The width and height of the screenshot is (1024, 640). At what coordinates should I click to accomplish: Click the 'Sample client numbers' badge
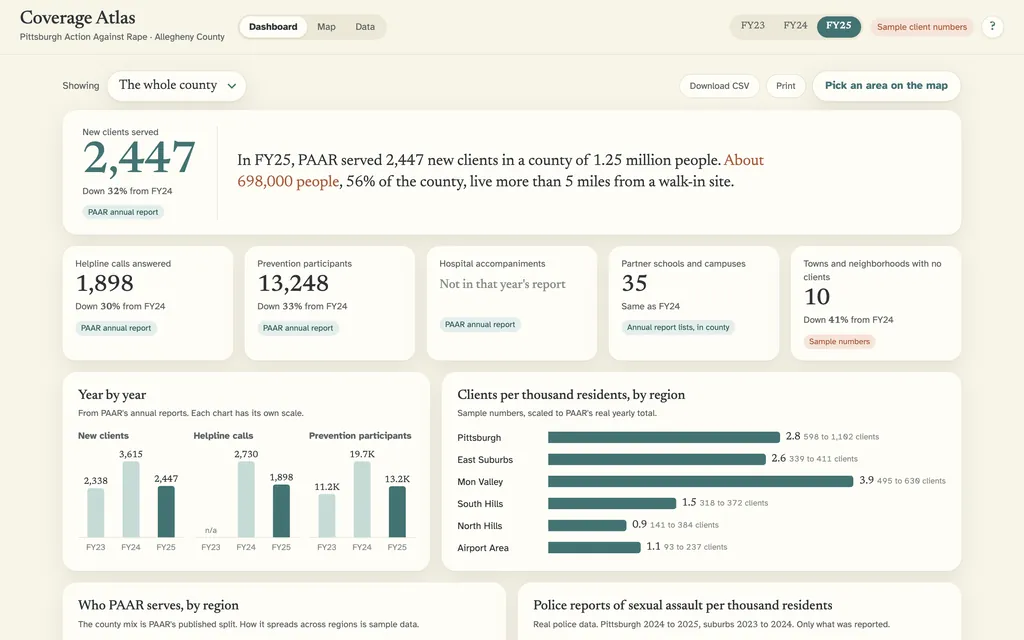pos(921,27)
